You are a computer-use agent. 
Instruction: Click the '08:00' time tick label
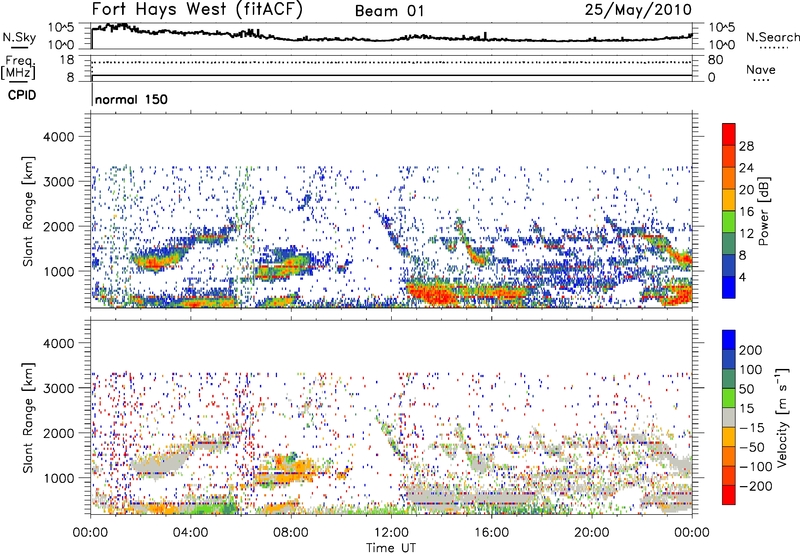(x=291, y=533)
